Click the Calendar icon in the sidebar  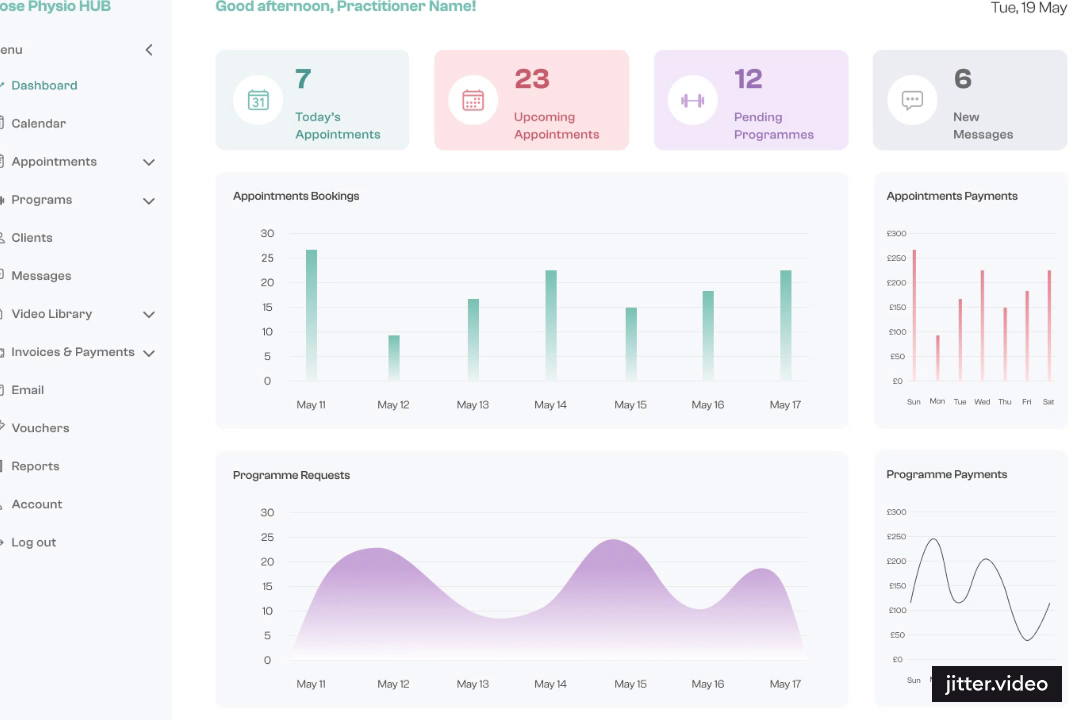click(5, 123)
